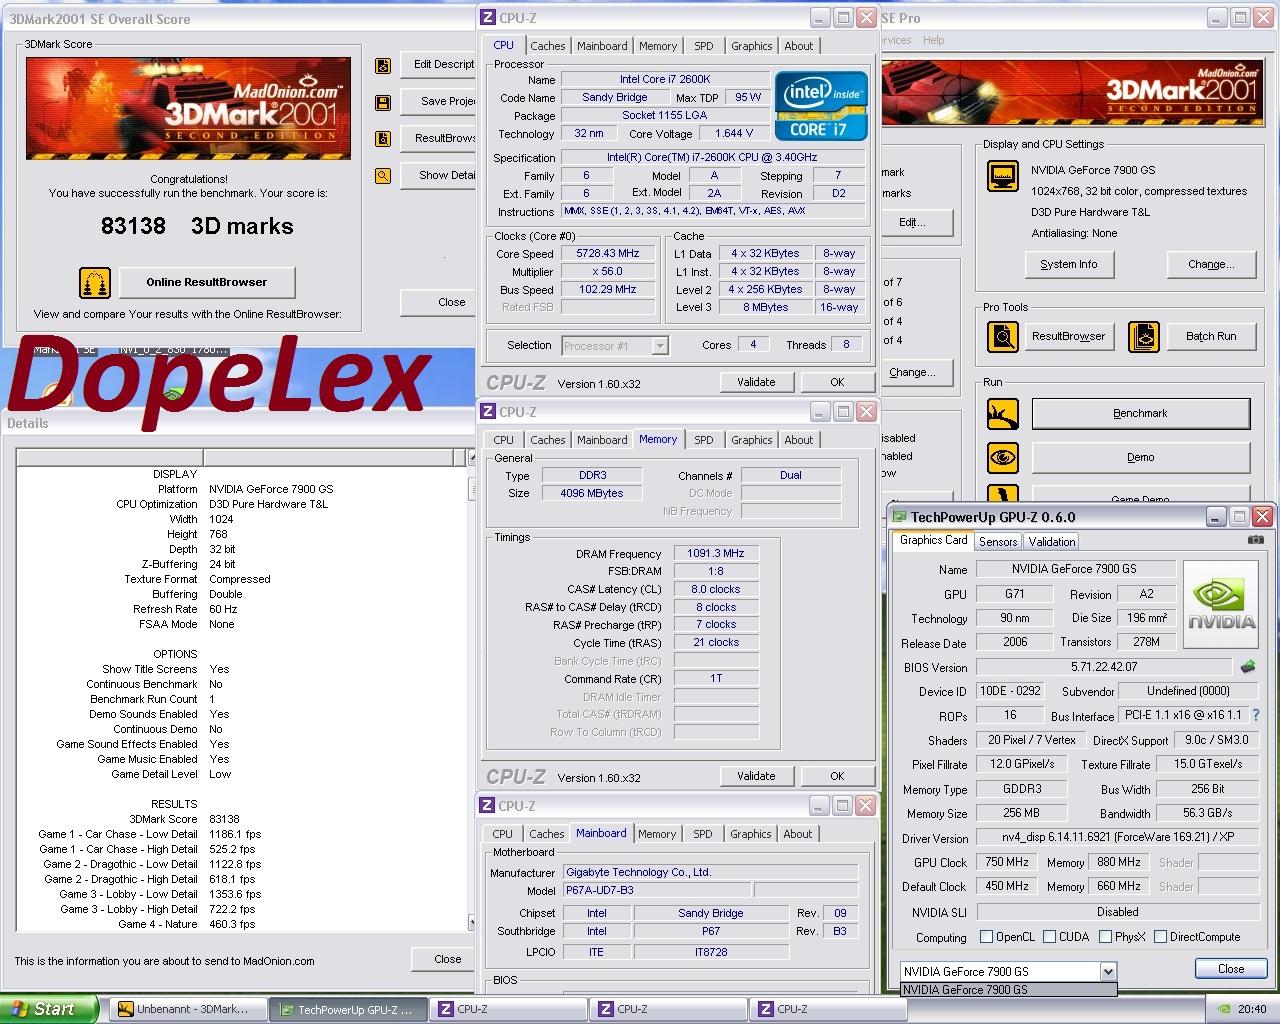Click the Pro Tools ResultBrowser magnifier icon

click(x=1003, y=336)
